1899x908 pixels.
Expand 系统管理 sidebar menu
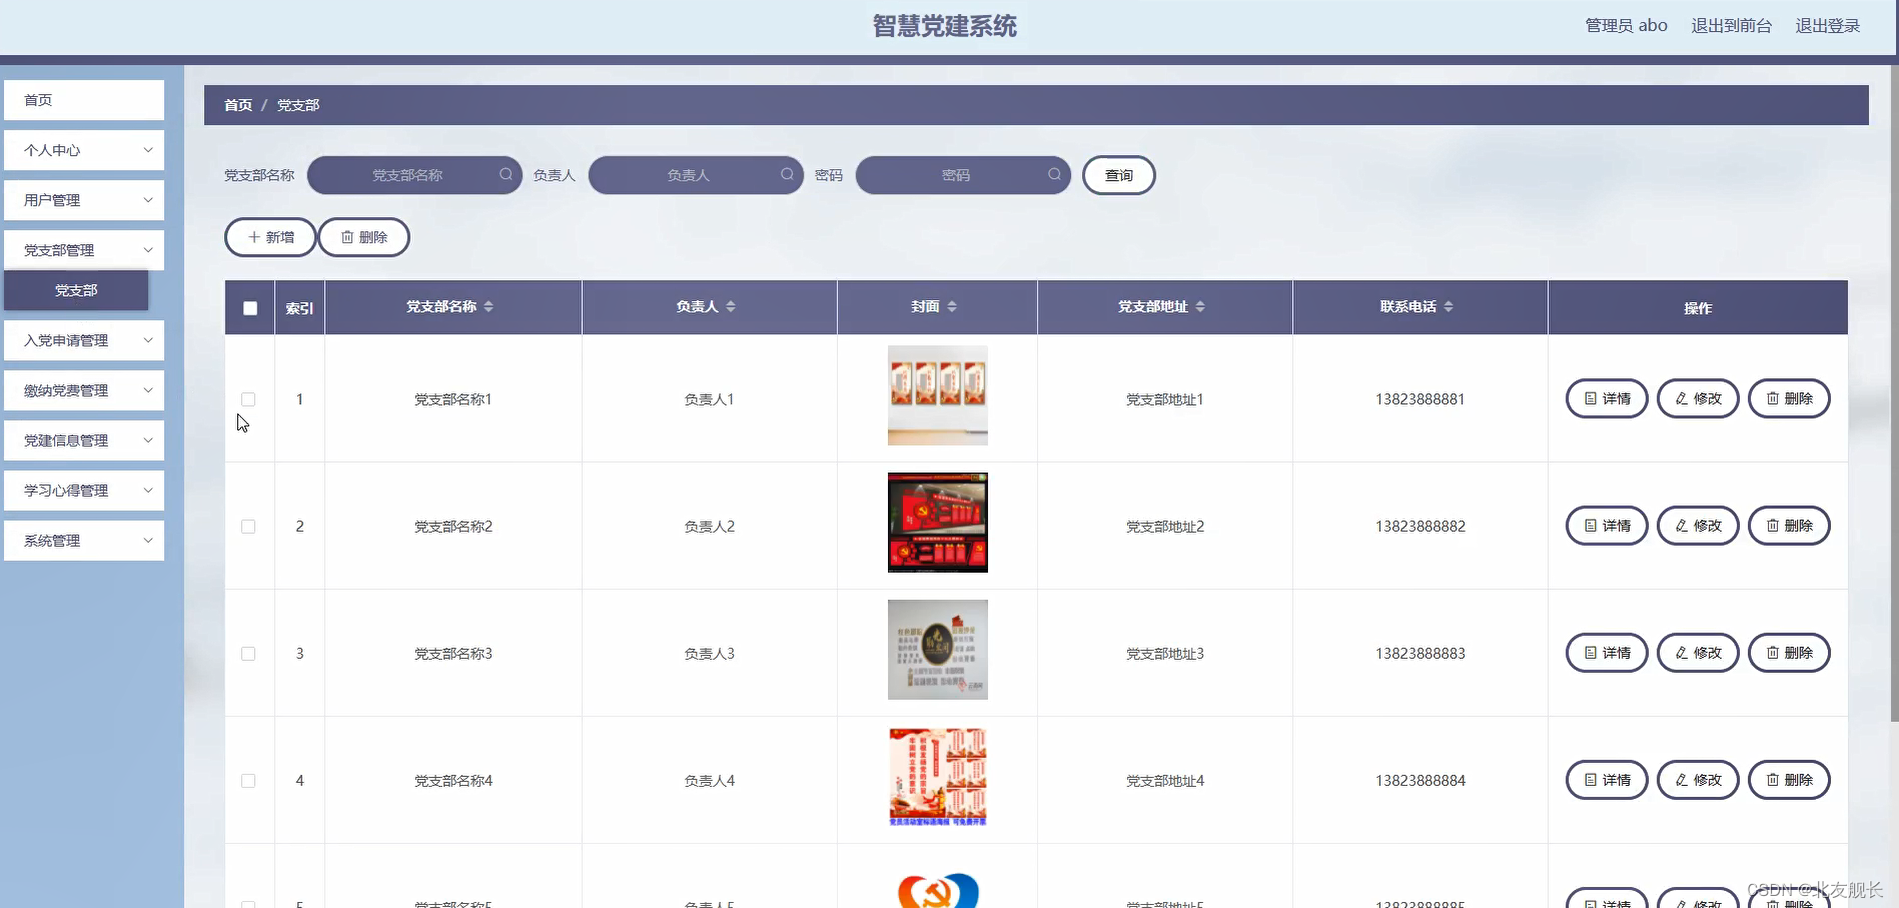click(84, 540)
